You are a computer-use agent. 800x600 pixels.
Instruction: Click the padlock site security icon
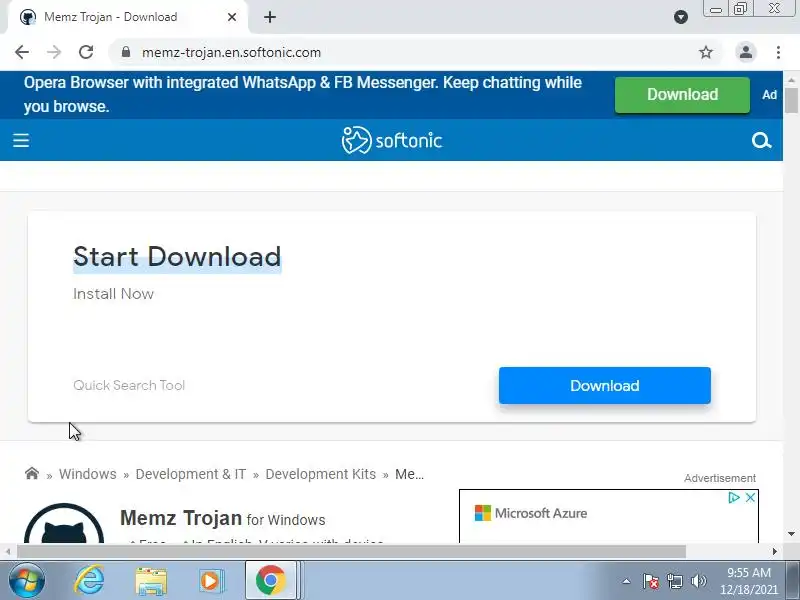(x=126, y=52)
